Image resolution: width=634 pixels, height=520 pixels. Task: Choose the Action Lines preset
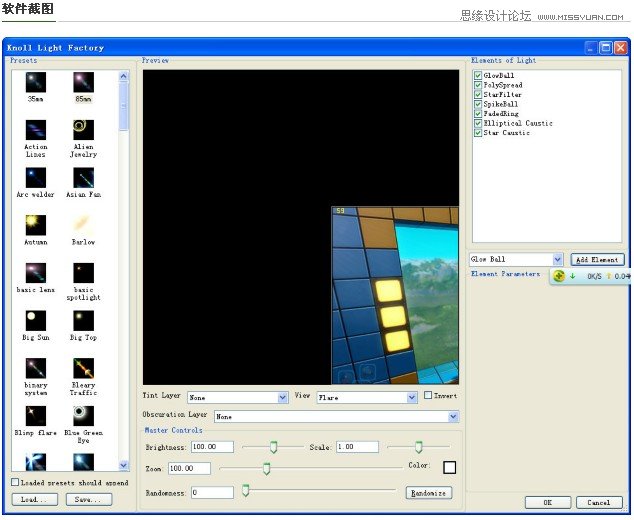click(36, 130)
